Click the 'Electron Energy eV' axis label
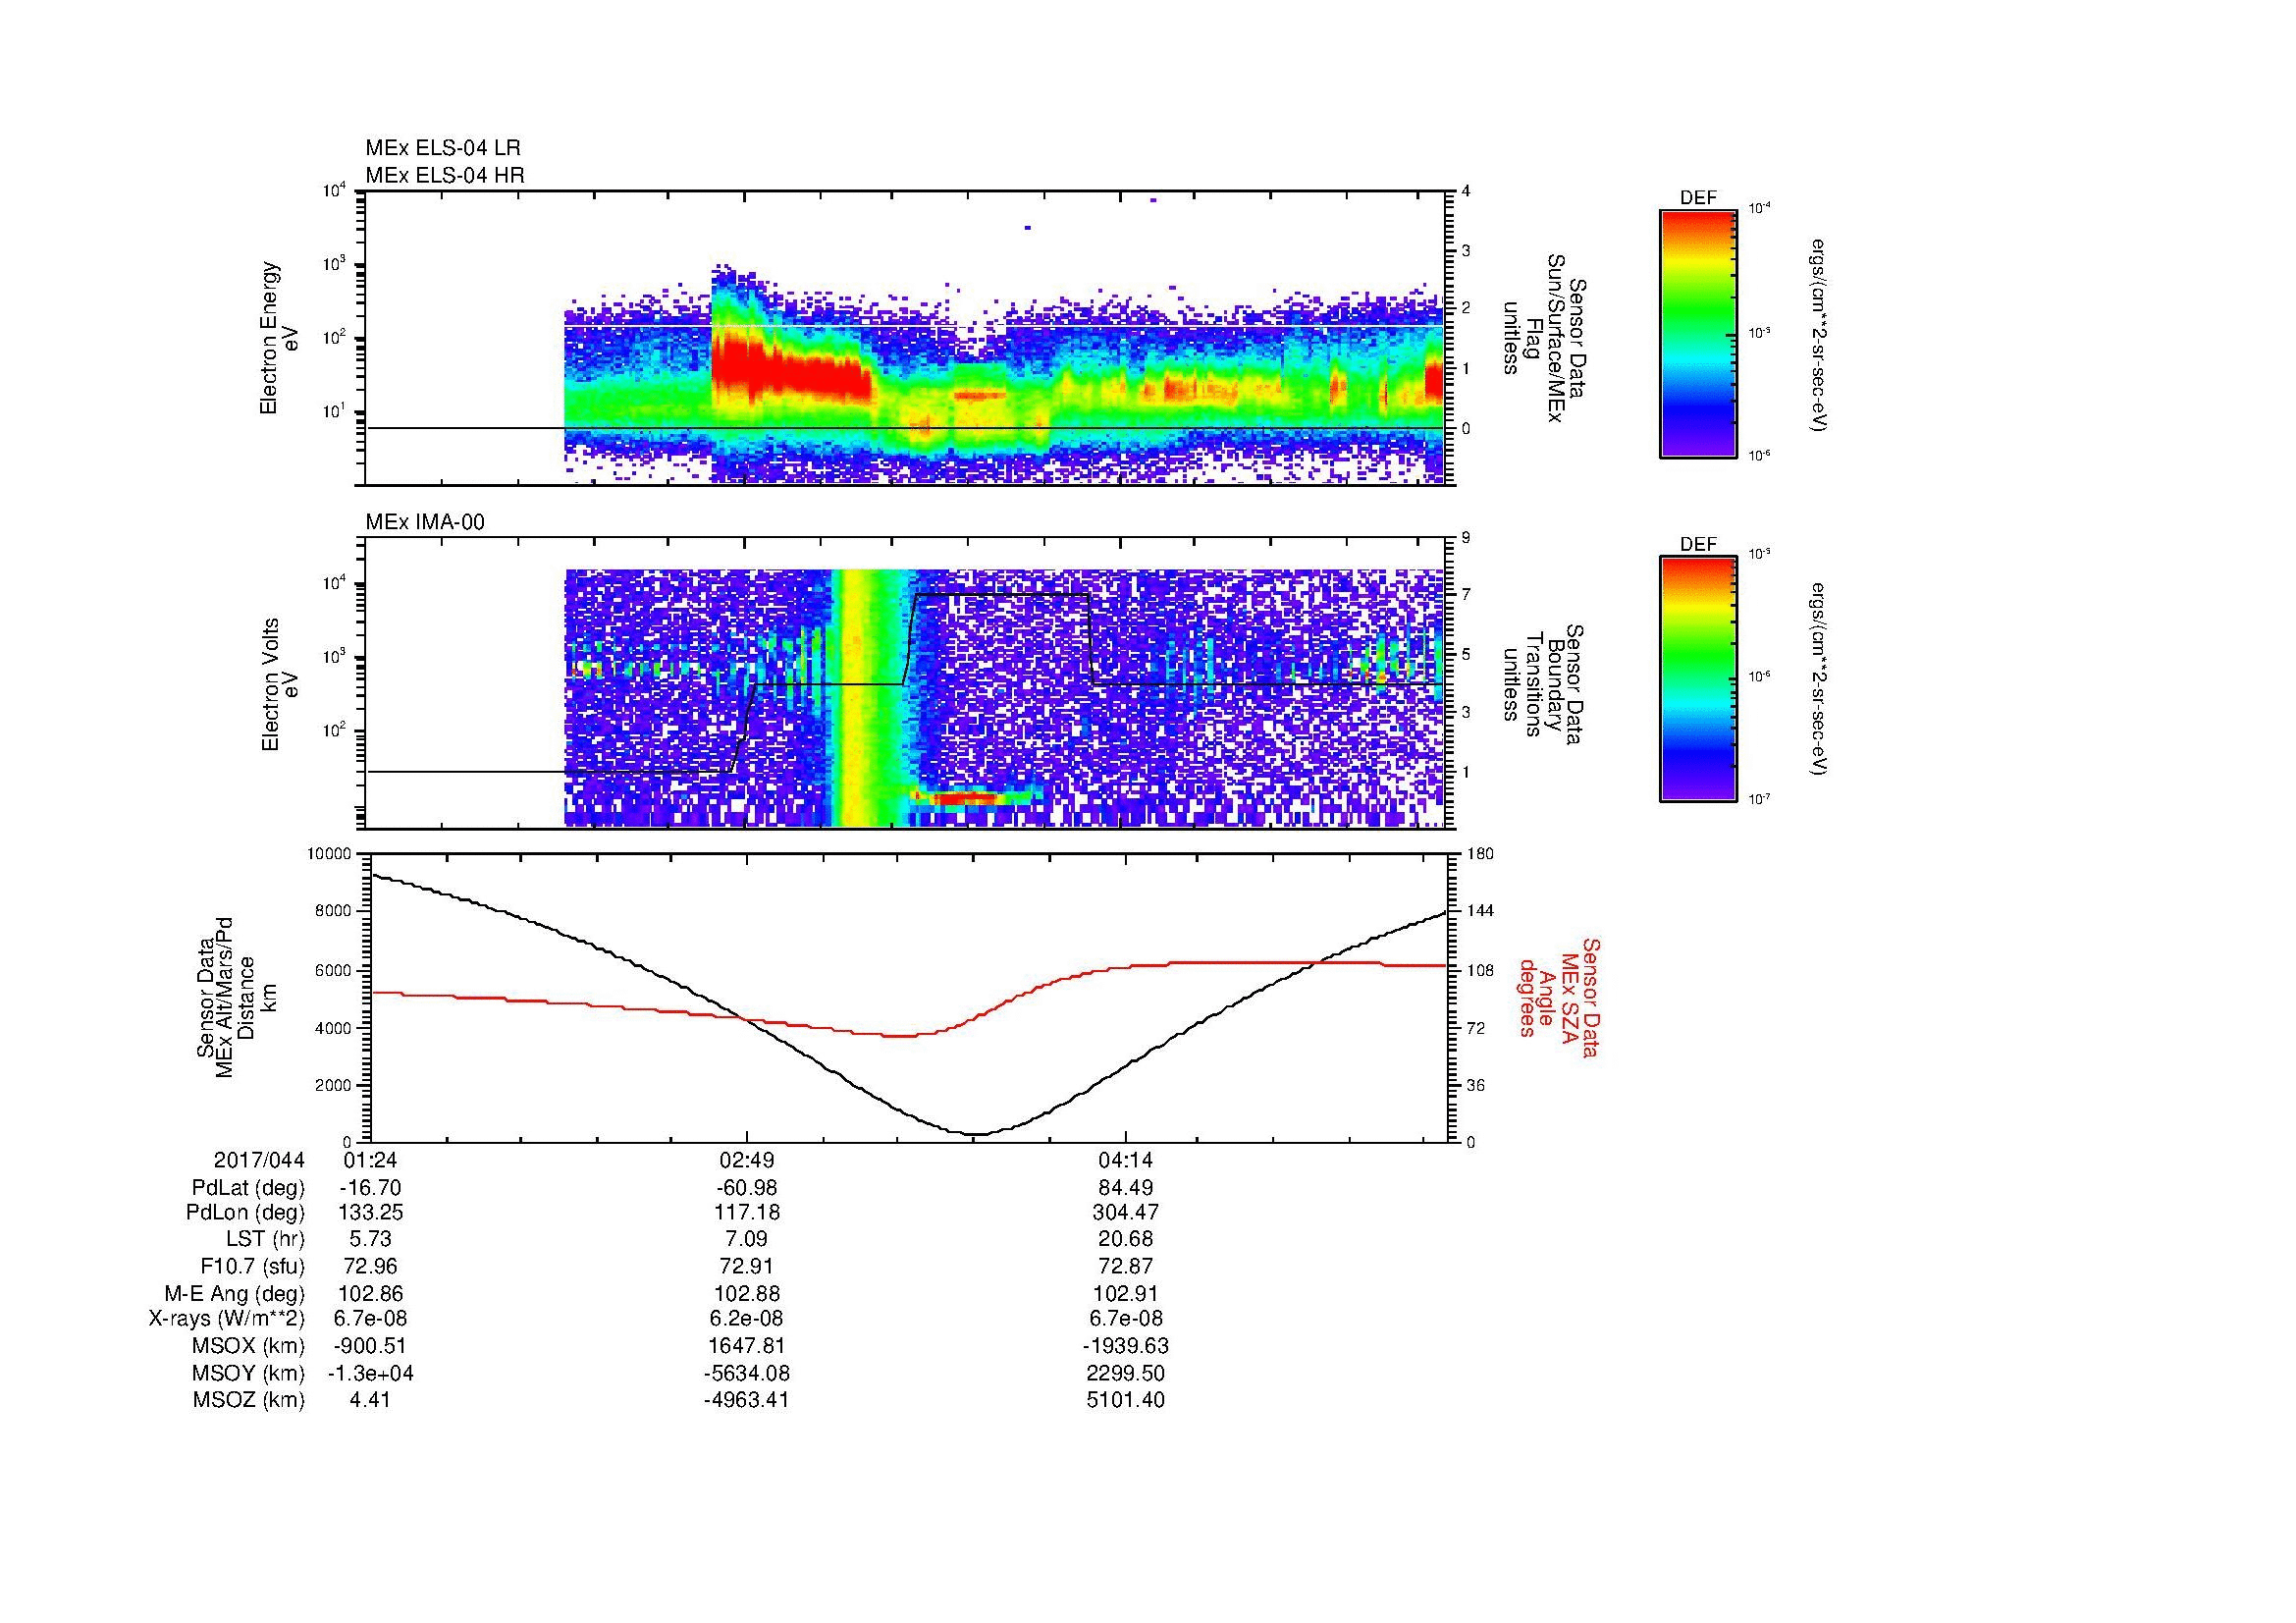The width and height of the screenshot is (2296, 1623). (279, 338)
